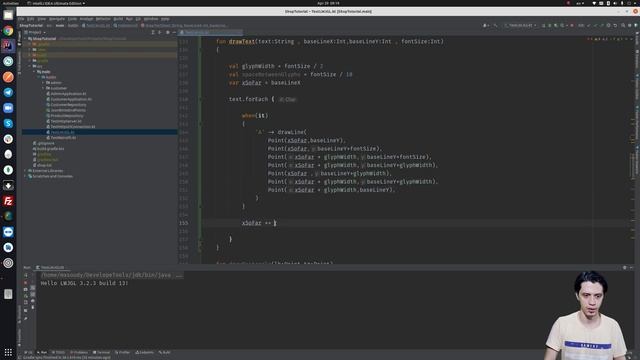The width and height of the screenshot is (640, 360).
Task: Click Git rollback icon in toolbar
Action: 615,25
